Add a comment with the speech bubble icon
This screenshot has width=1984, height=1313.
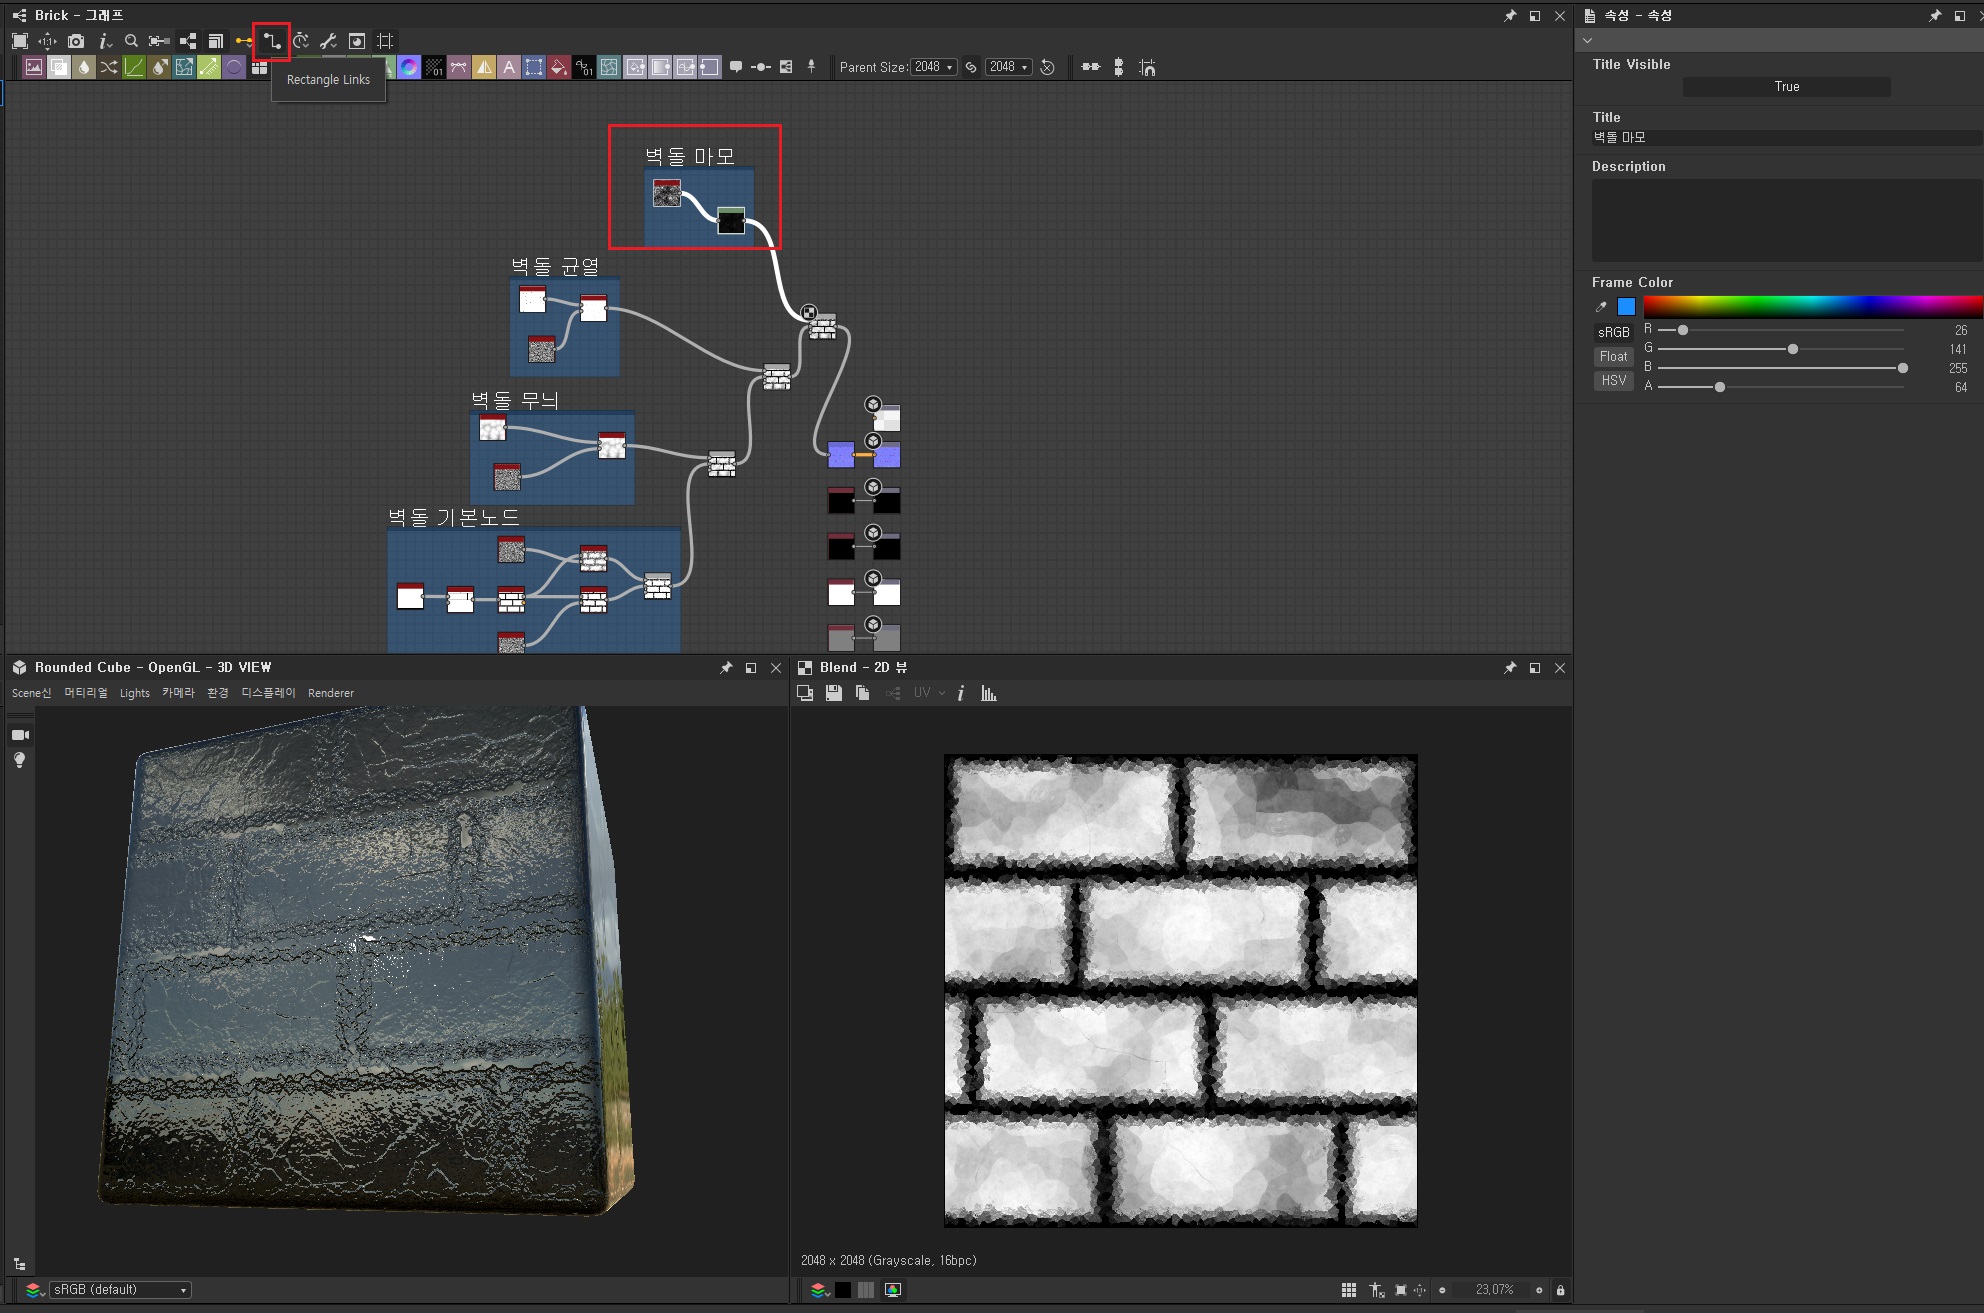[x=736, y=67]
